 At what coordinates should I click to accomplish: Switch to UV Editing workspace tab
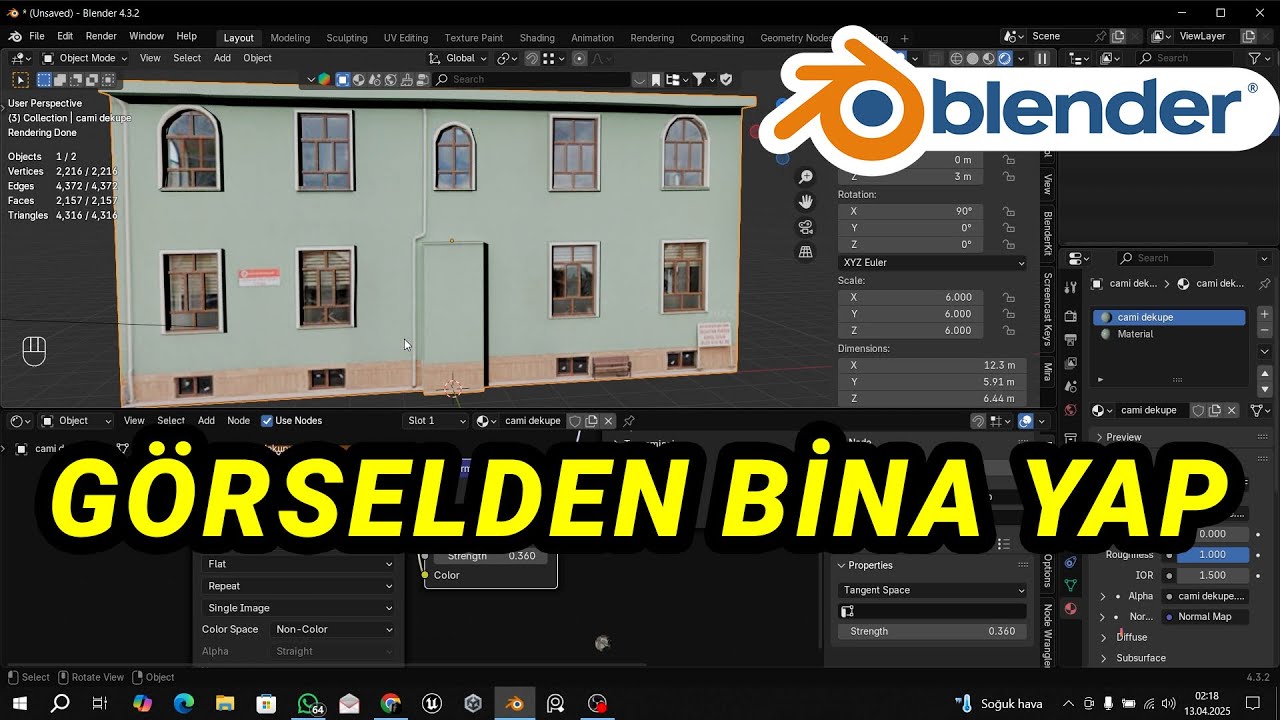coord(405,38)
